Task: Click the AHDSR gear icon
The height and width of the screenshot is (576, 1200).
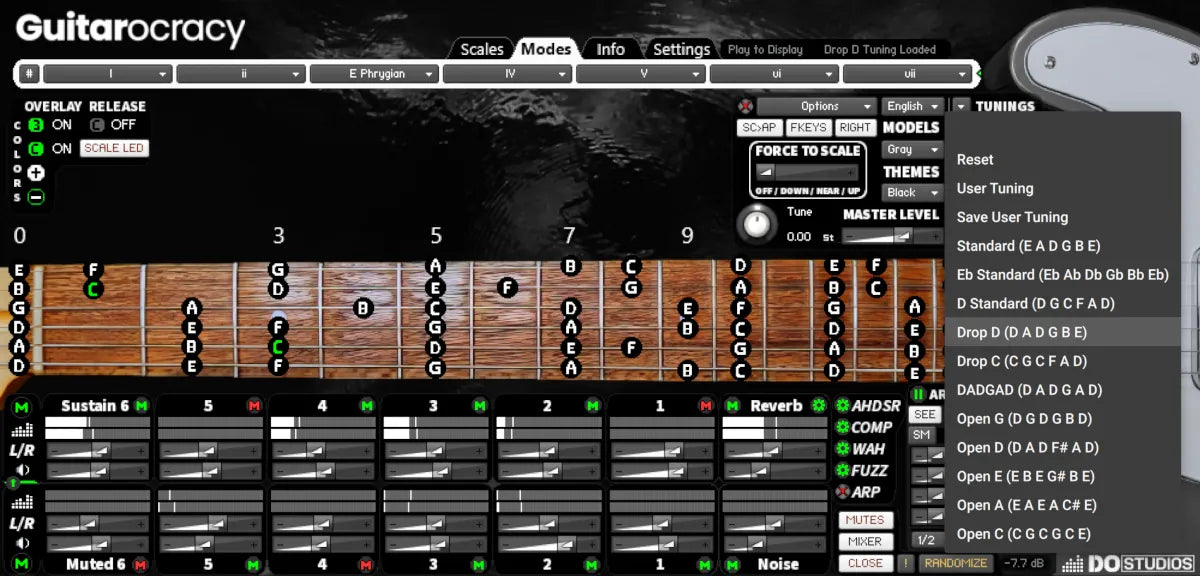Action: pos(842,405)
